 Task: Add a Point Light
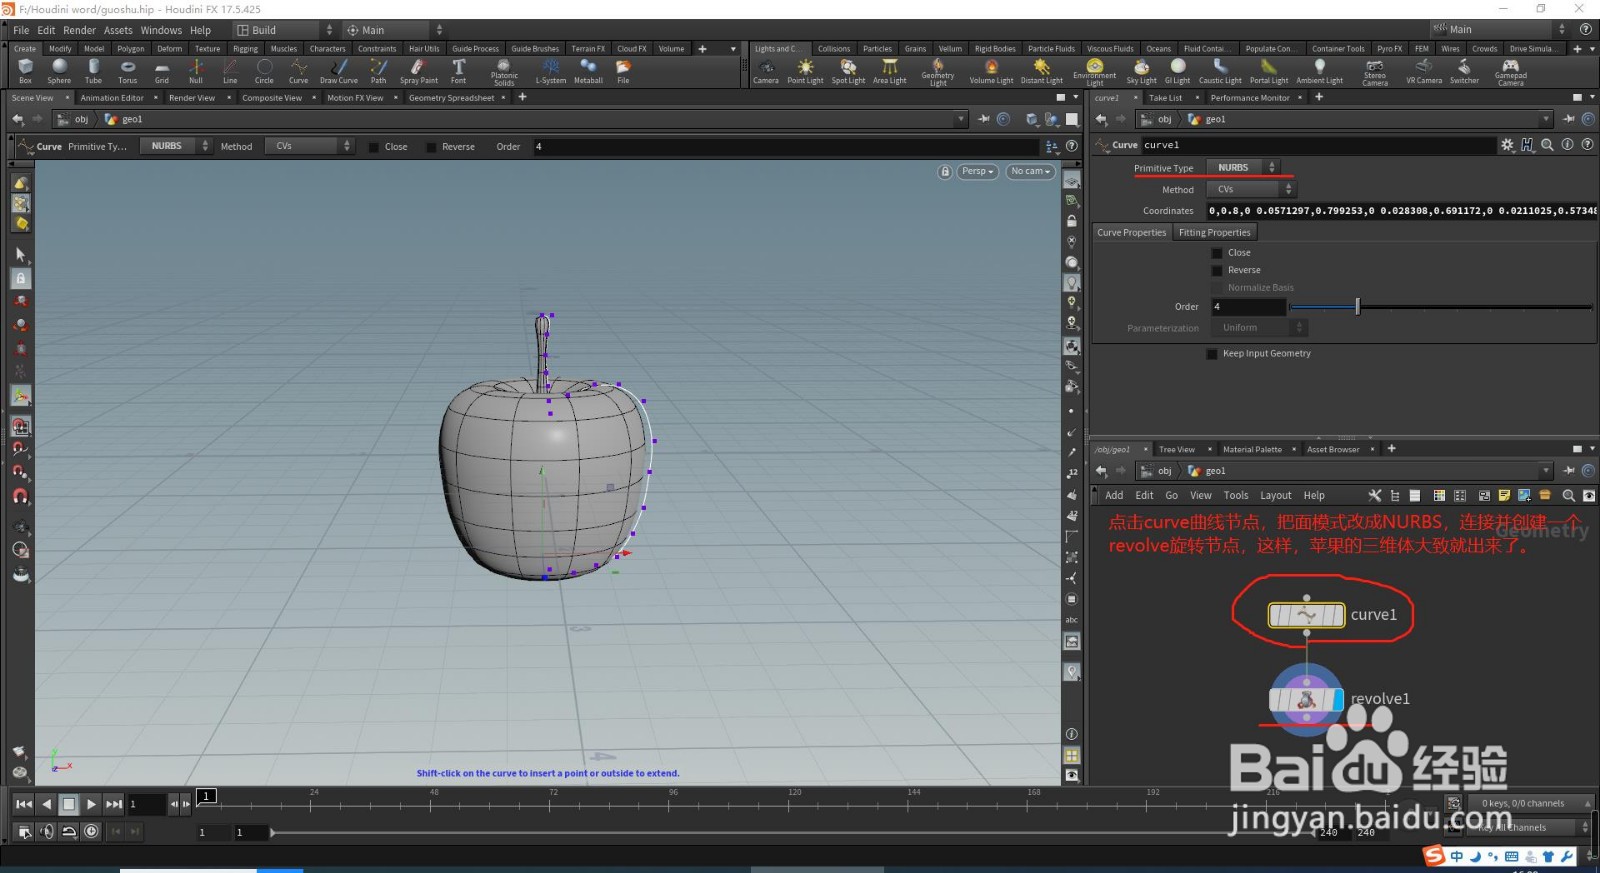[805, 71]
